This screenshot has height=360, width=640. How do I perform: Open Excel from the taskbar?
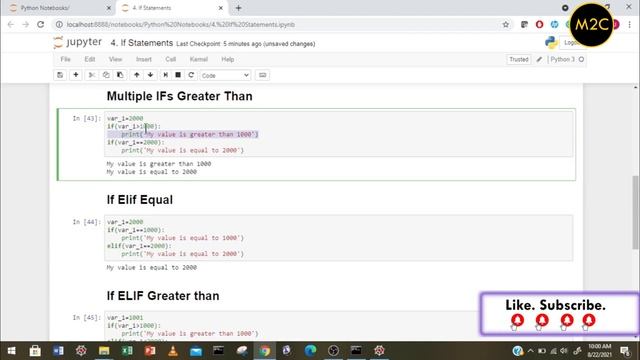[x=127, y=351]
